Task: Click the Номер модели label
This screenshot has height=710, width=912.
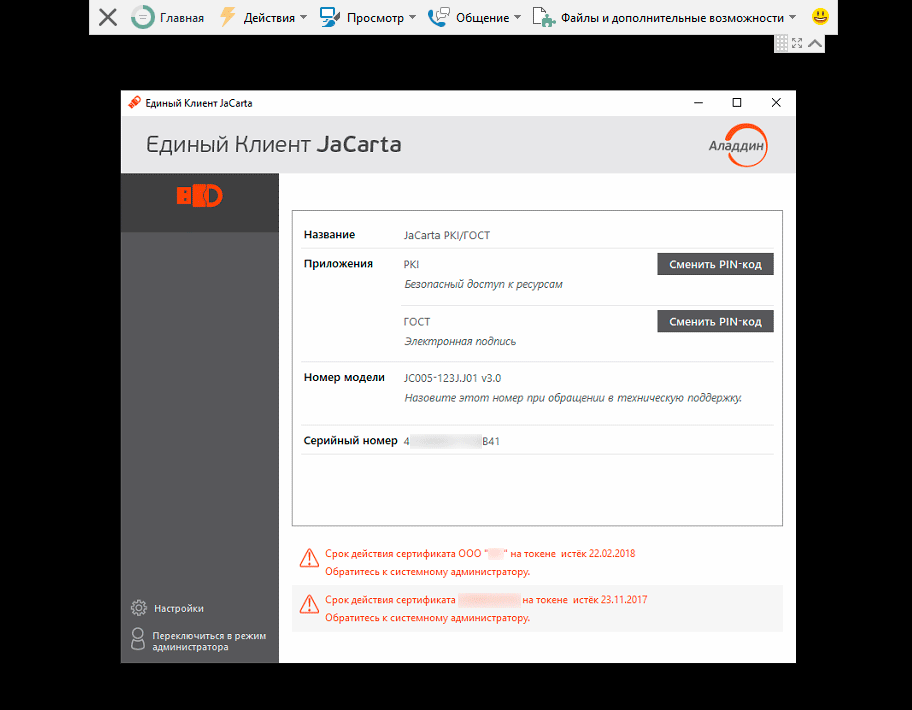Action: point(344,377)
